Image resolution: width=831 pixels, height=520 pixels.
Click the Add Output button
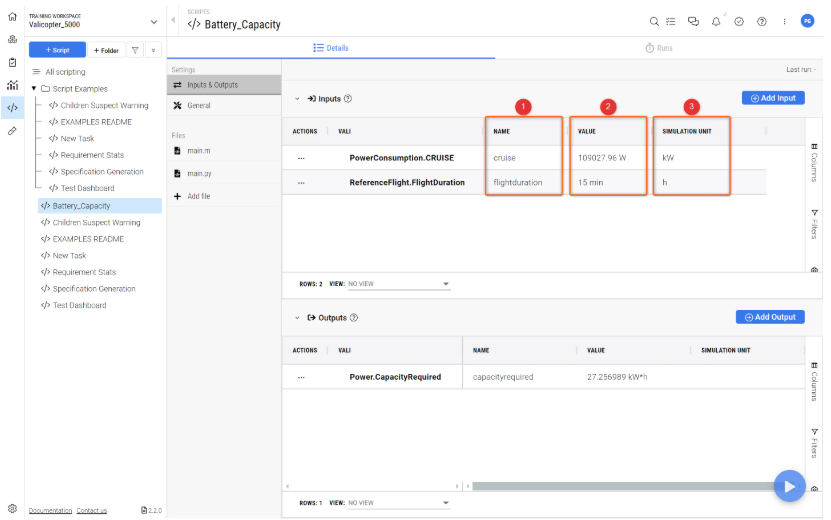770,317
